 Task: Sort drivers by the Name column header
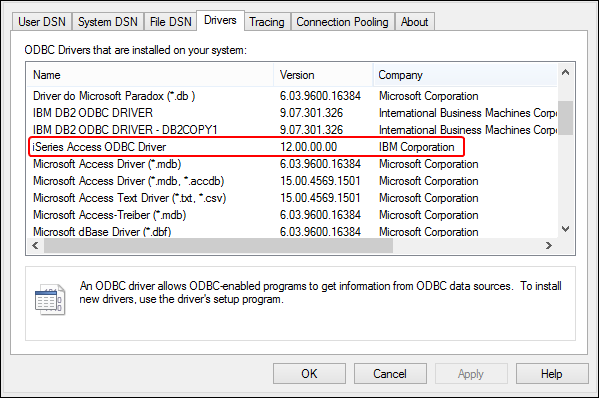151,75
